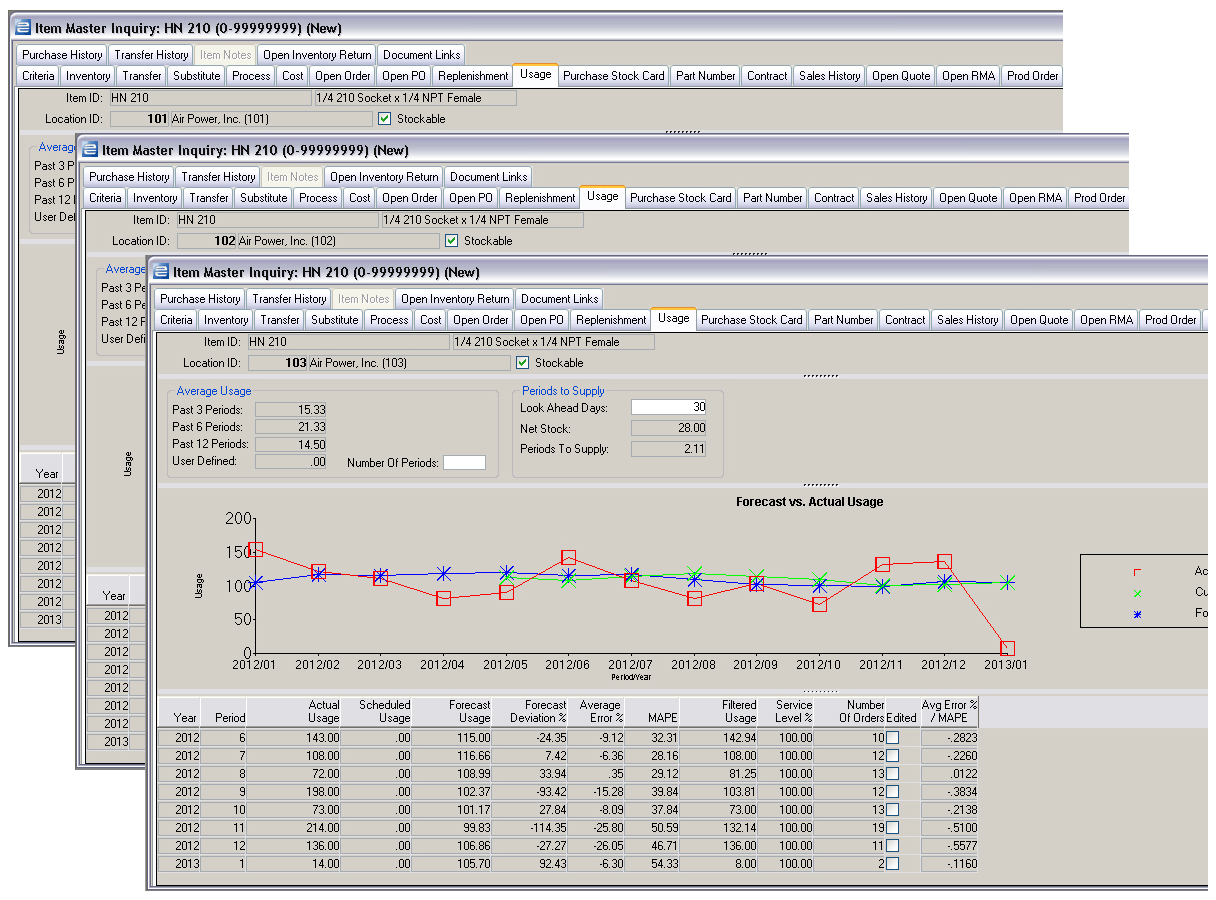Viewport: 1216px width, 900px height.
Task: Click the Avg Error cell -.5577
Action: (949, 845)
